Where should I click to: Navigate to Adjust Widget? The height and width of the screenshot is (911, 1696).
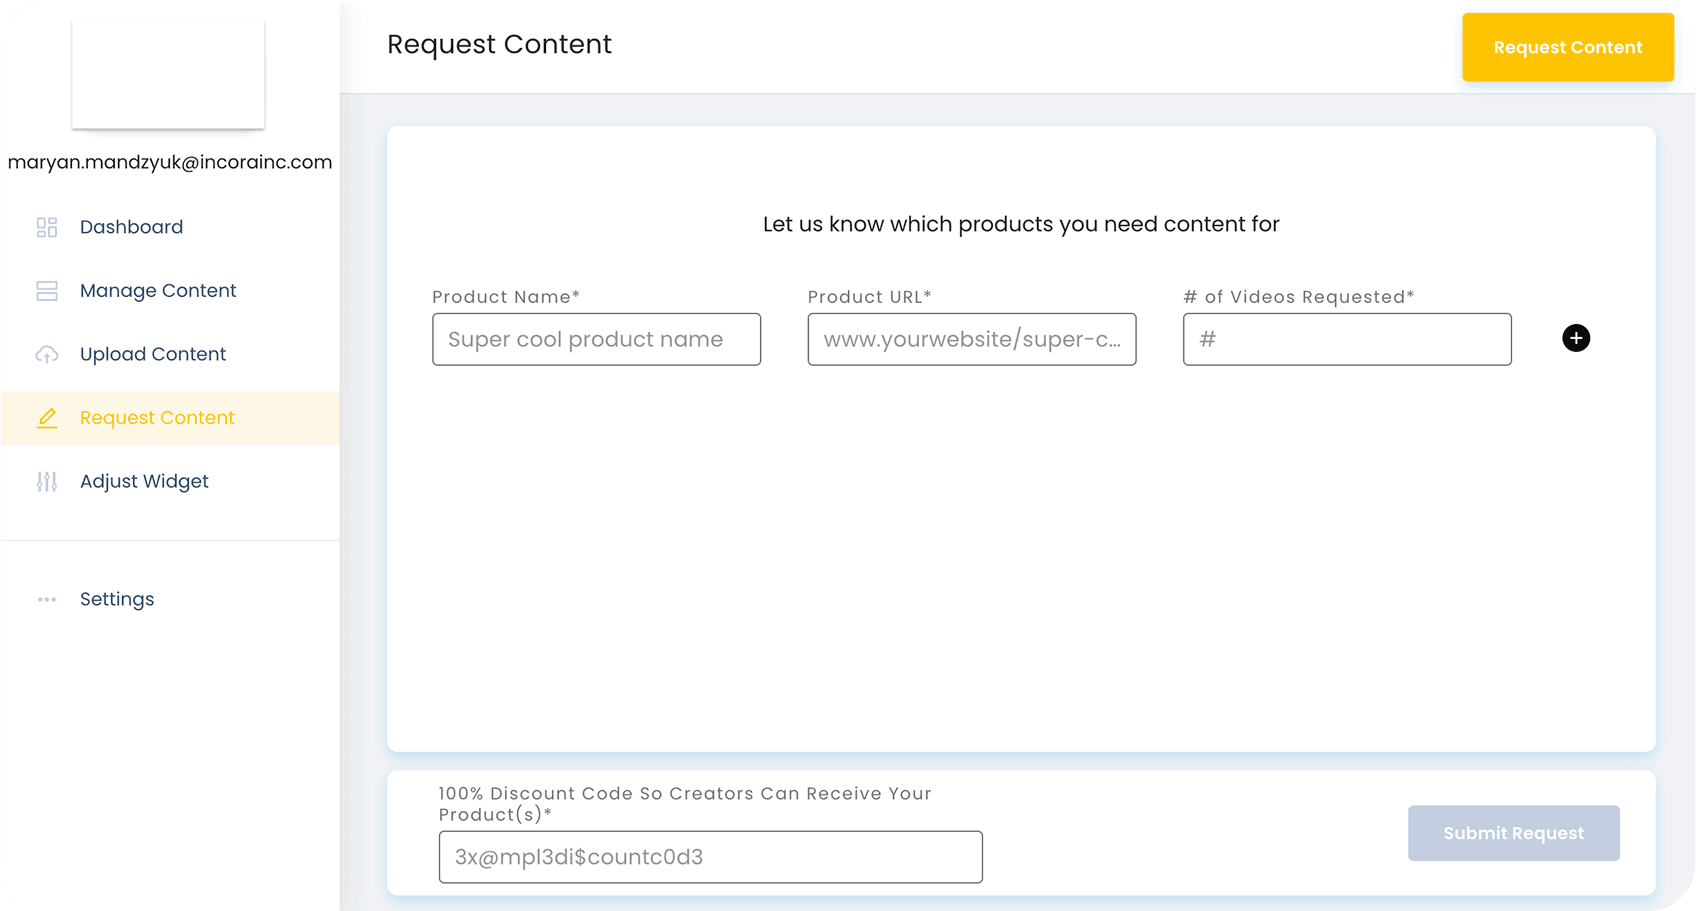click(x=144, y=482)
